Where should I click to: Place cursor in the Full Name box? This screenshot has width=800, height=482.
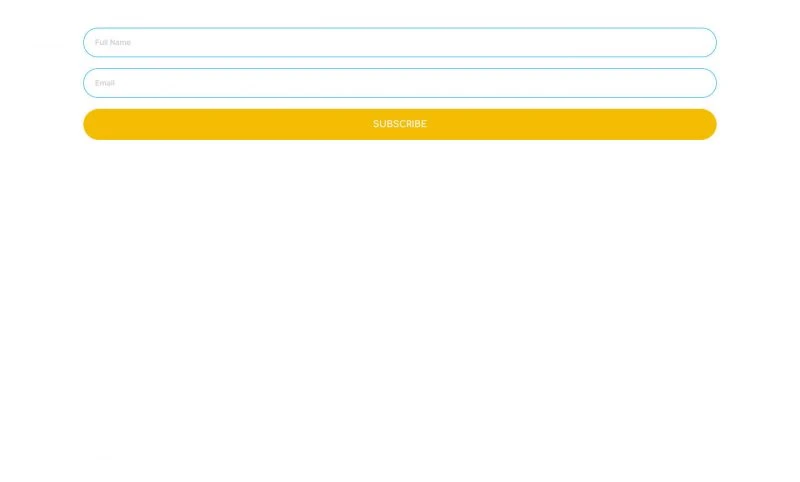(399, 42)
